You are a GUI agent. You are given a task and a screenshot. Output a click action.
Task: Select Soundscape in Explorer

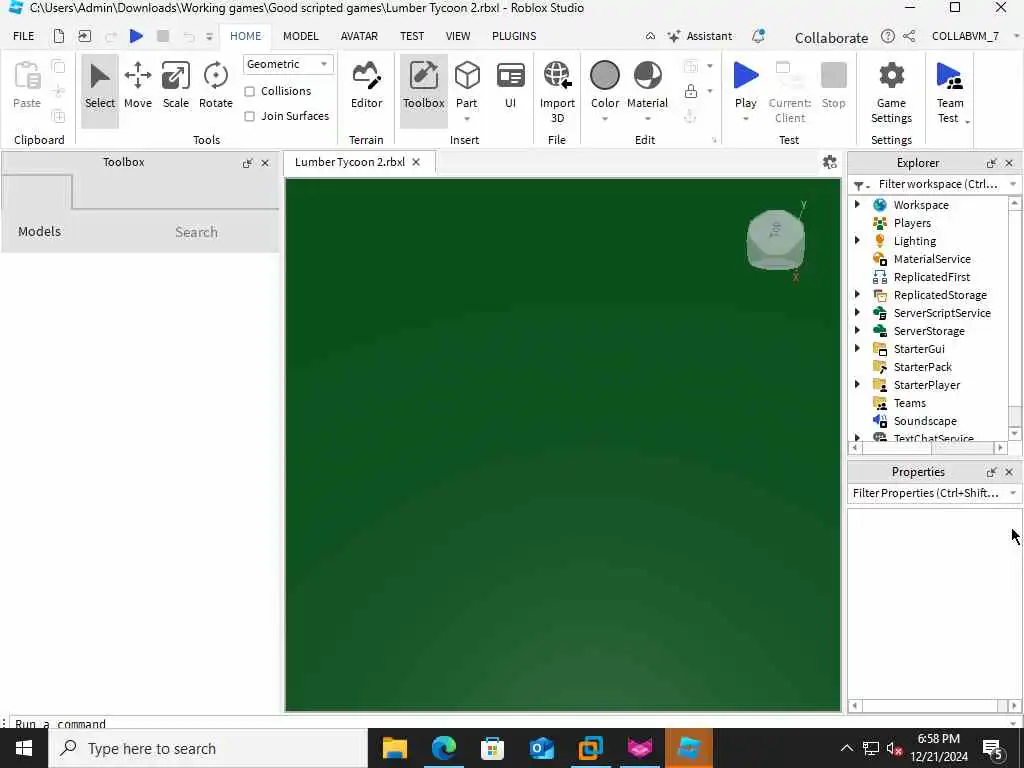925,421
